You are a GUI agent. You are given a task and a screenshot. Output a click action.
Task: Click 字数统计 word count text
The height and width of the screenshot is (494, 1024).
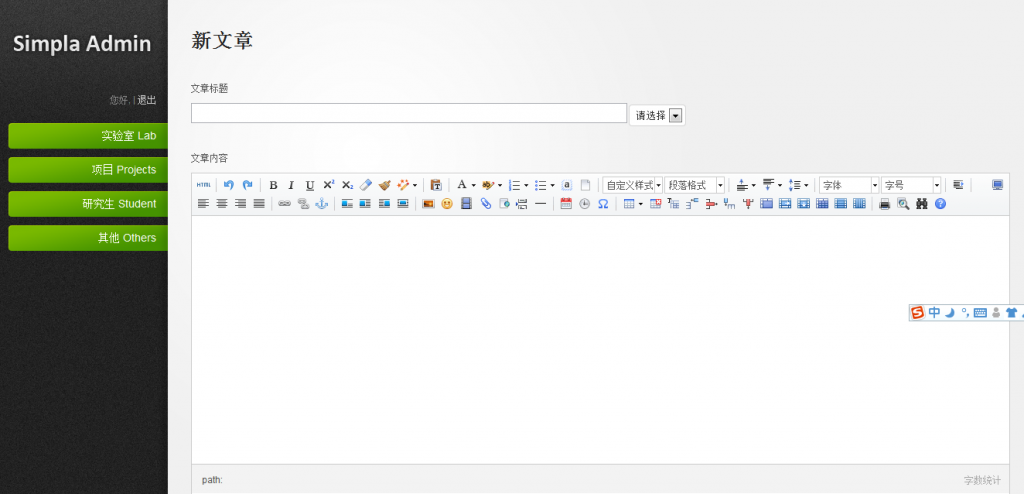[982, 480]
